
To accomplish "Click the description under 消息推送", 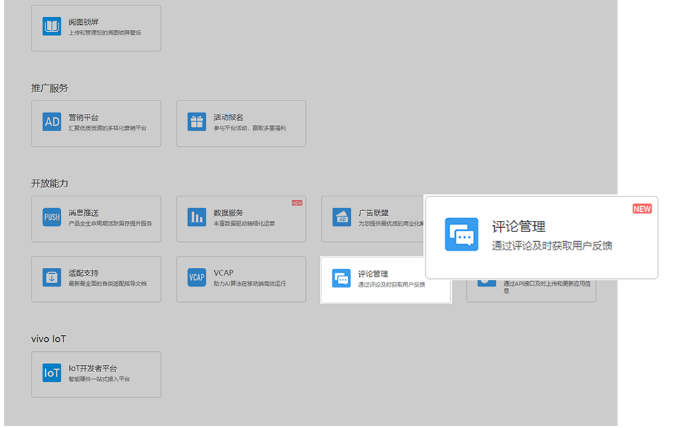I will tap(110, 223).
